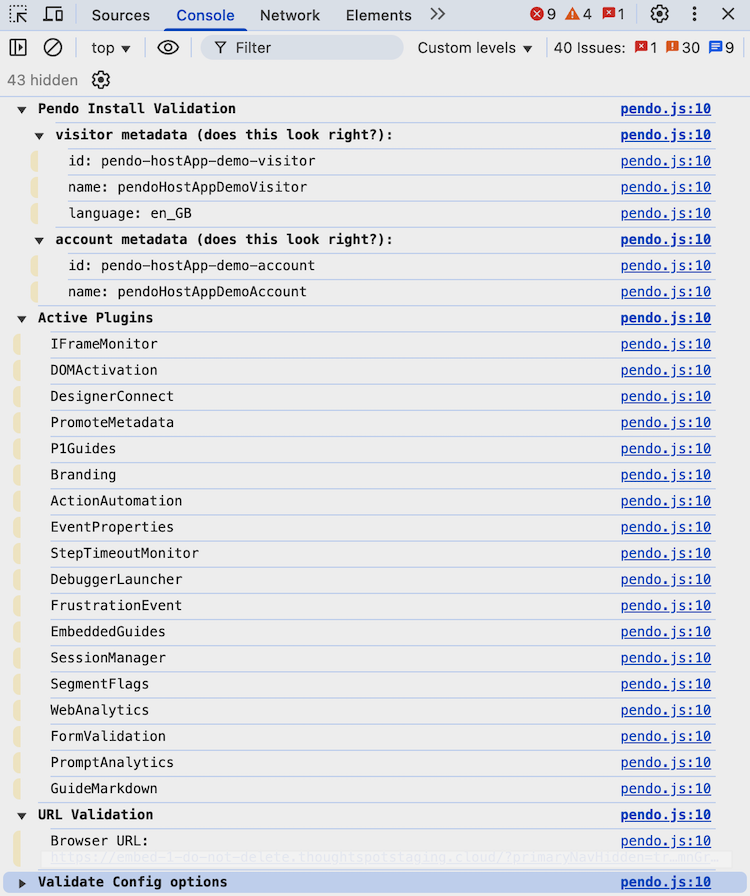Click the issues flag badge showing 1
The width and height of the screenshot is (750, 896).
point(613,14)
